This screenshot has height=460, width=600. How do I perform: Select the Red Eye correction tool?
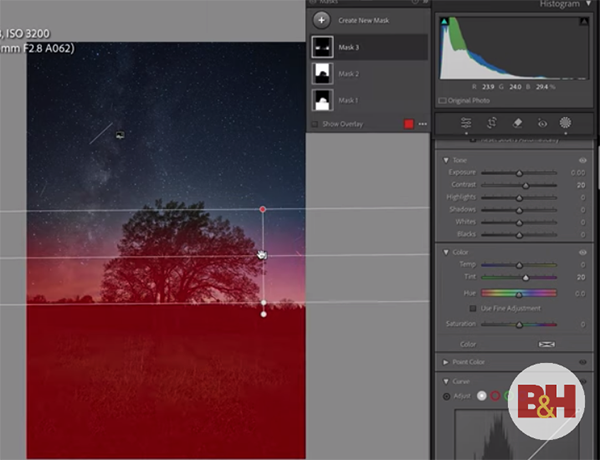(542, 123)
